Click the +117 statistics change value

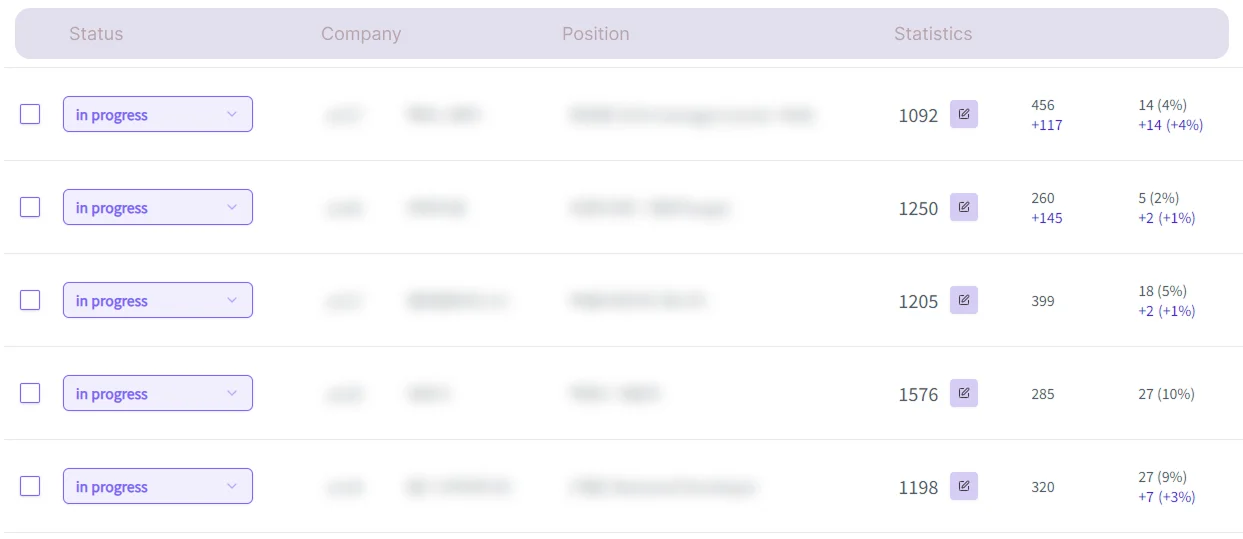pos(1047,125)
